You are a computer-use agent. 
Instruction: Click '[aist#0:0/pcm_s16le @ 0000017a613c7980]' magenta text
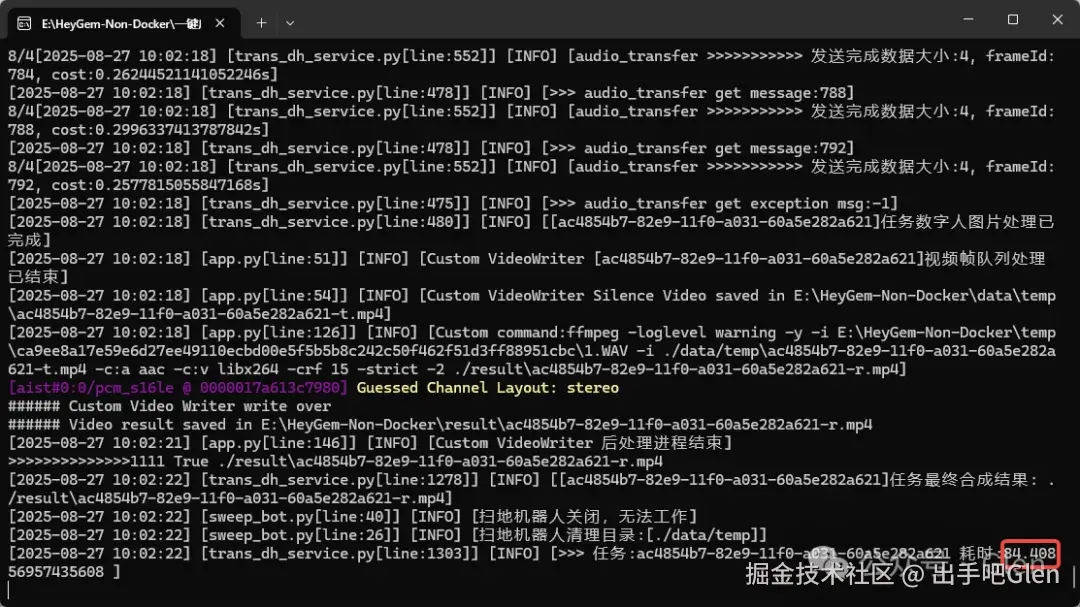(178, 388)
